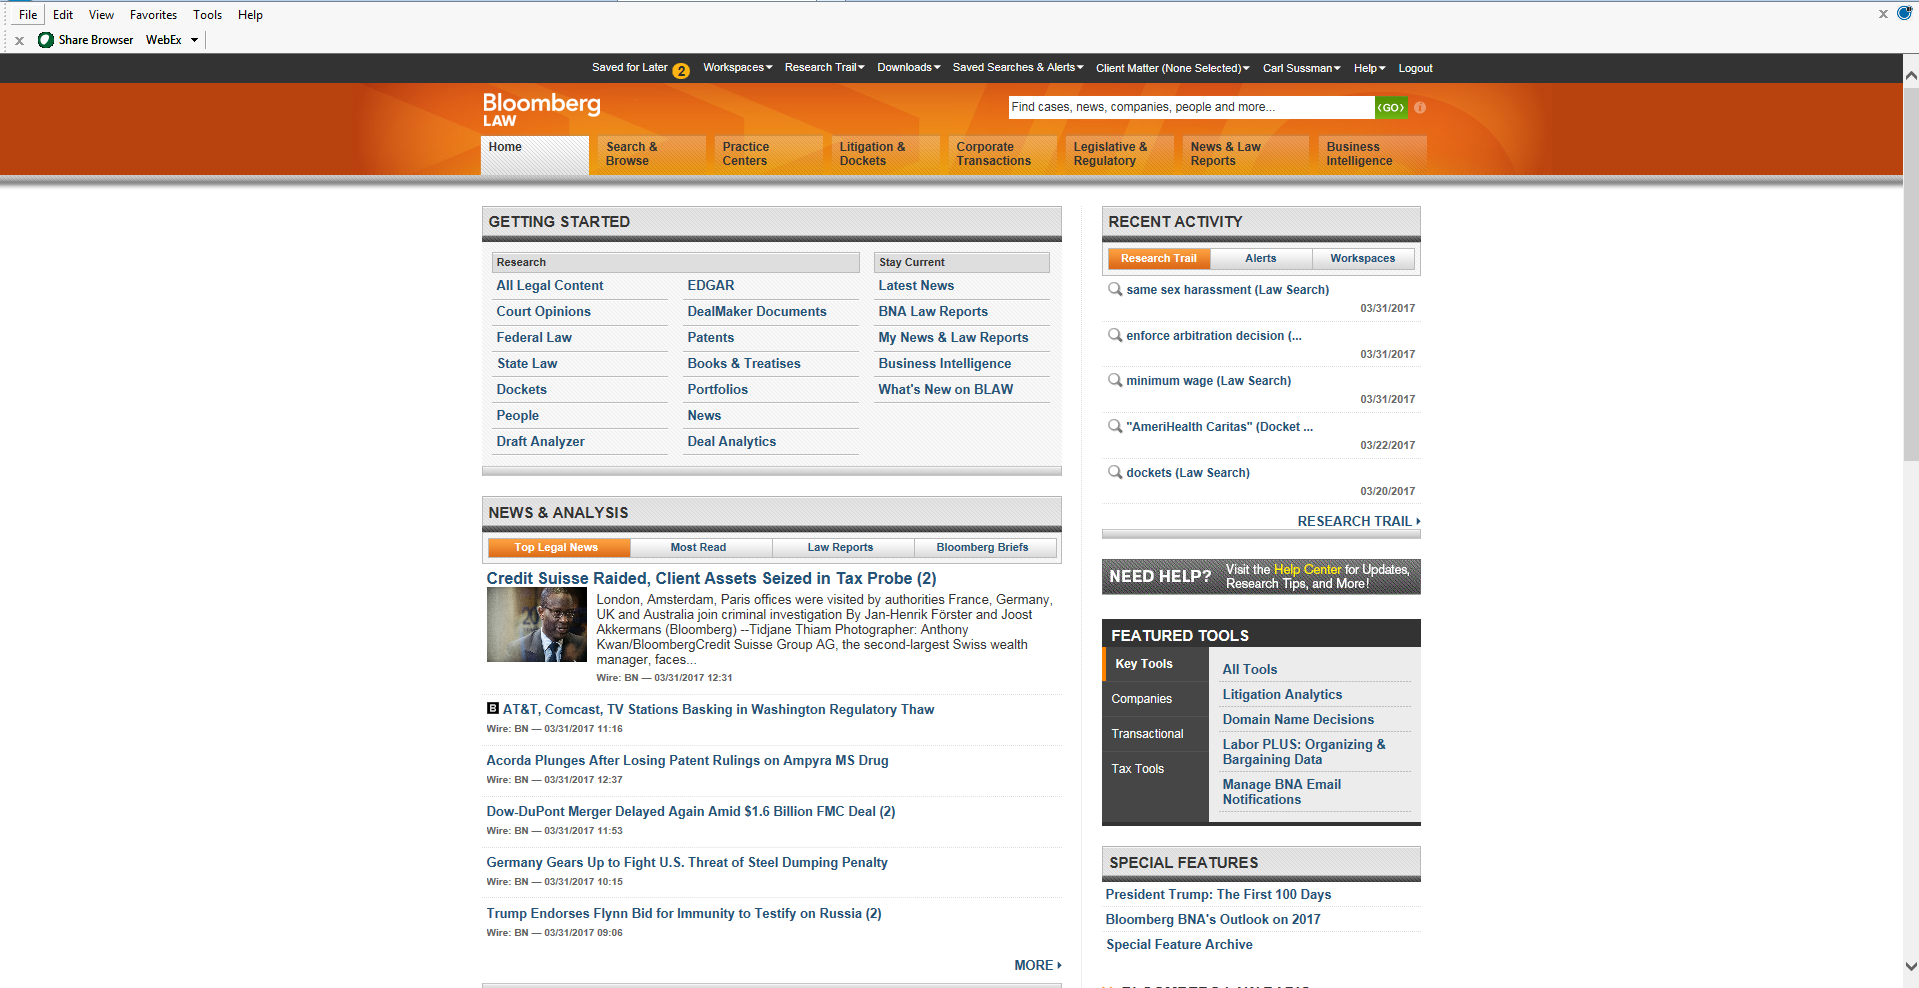Click the Saved for Later count badge
The image size is (1919, 988).
point(681,71)
